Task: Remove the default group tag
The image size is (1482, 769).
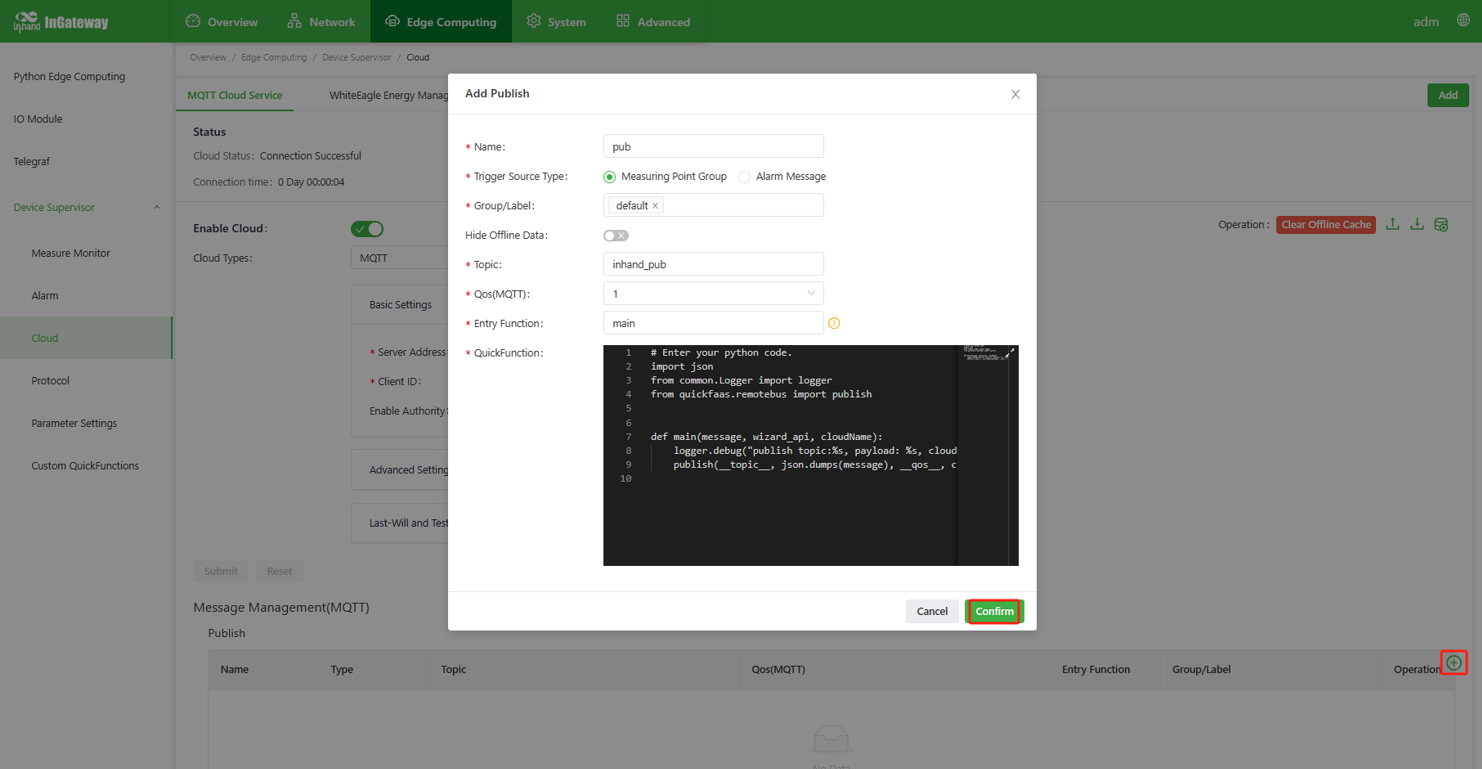Action: point(655,206)
